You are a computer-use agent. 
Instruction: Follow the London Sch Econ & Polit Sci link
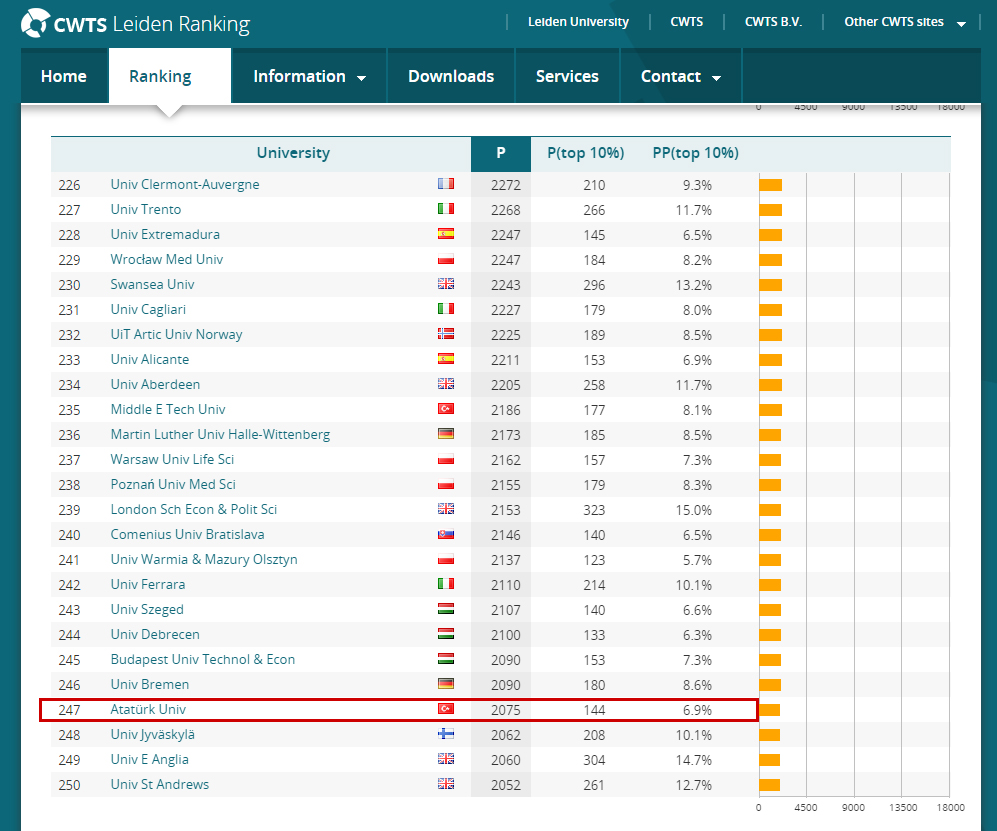click(193, 509)
